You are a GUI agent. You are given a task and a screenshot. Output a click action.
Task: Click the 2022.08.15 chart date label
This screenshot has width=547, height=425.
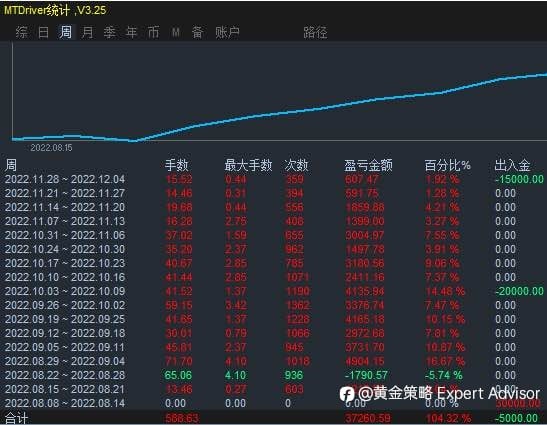point(51,148)
